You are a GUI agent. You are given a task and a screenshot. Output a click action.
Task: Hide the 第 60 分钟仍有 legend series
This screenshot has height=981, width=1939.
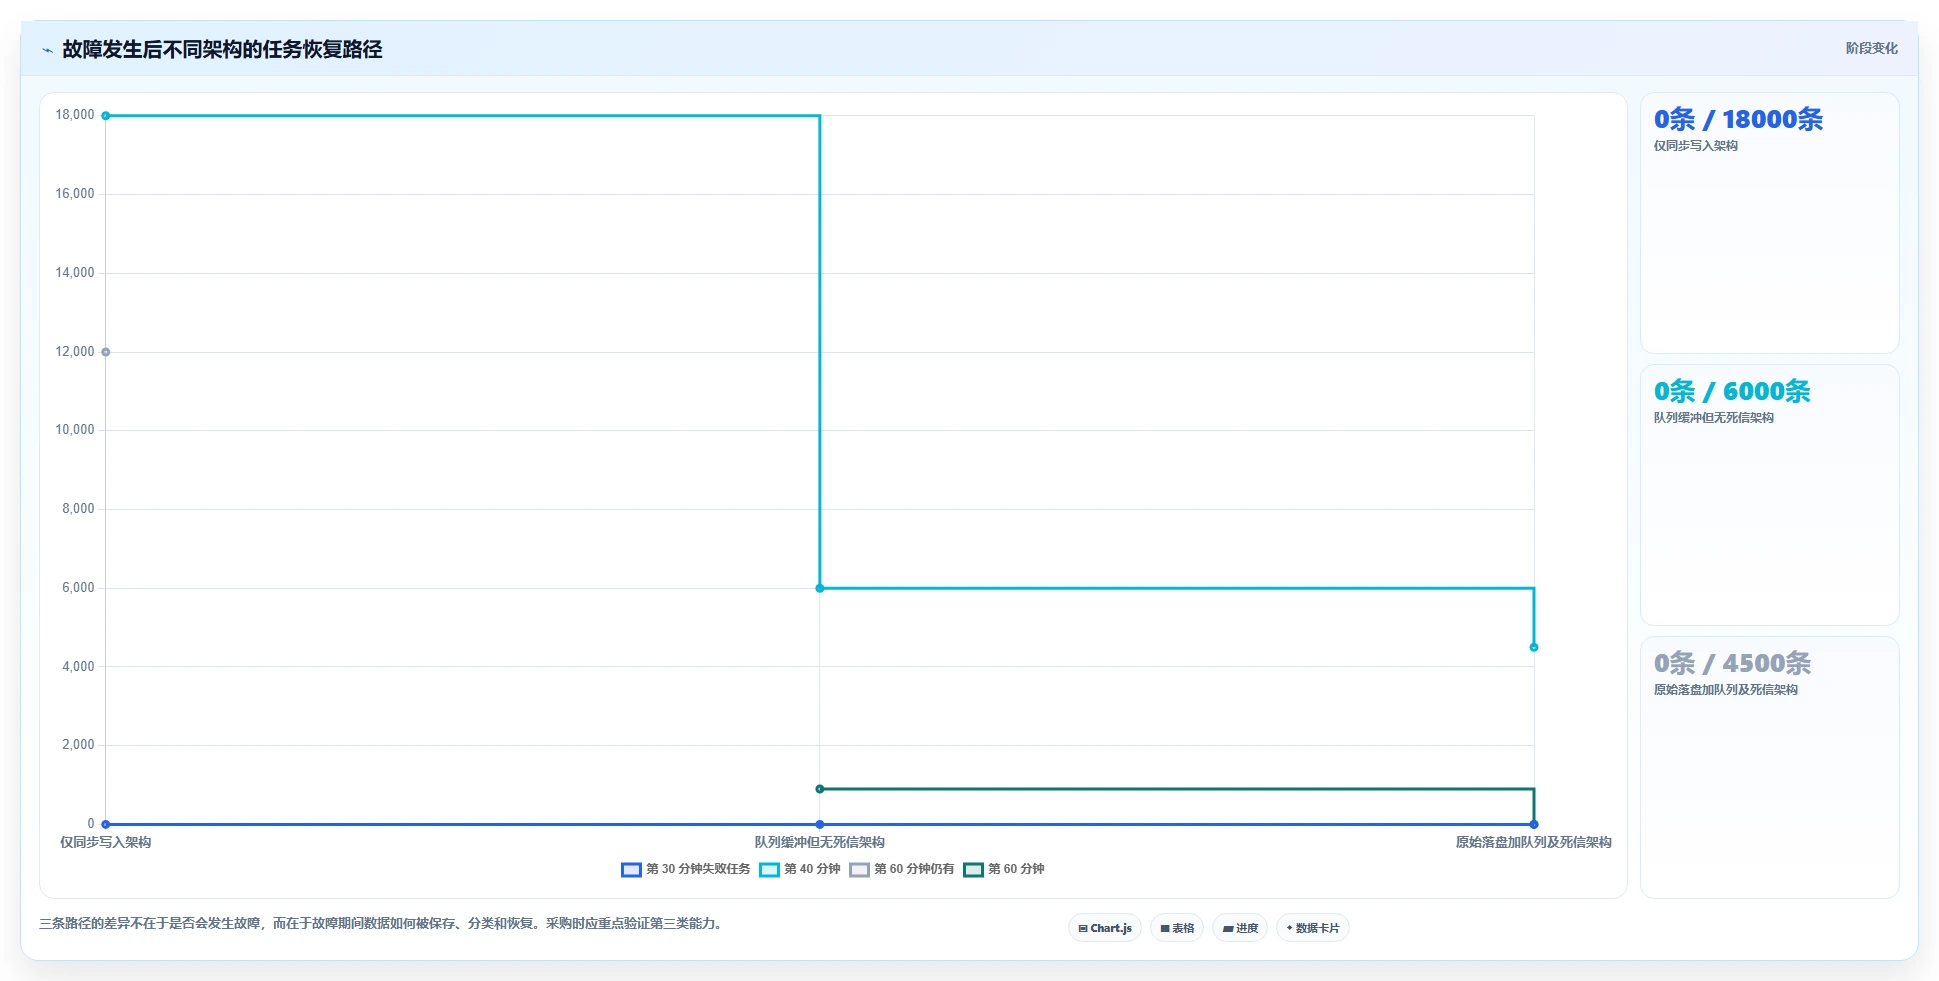pos(902,869)
